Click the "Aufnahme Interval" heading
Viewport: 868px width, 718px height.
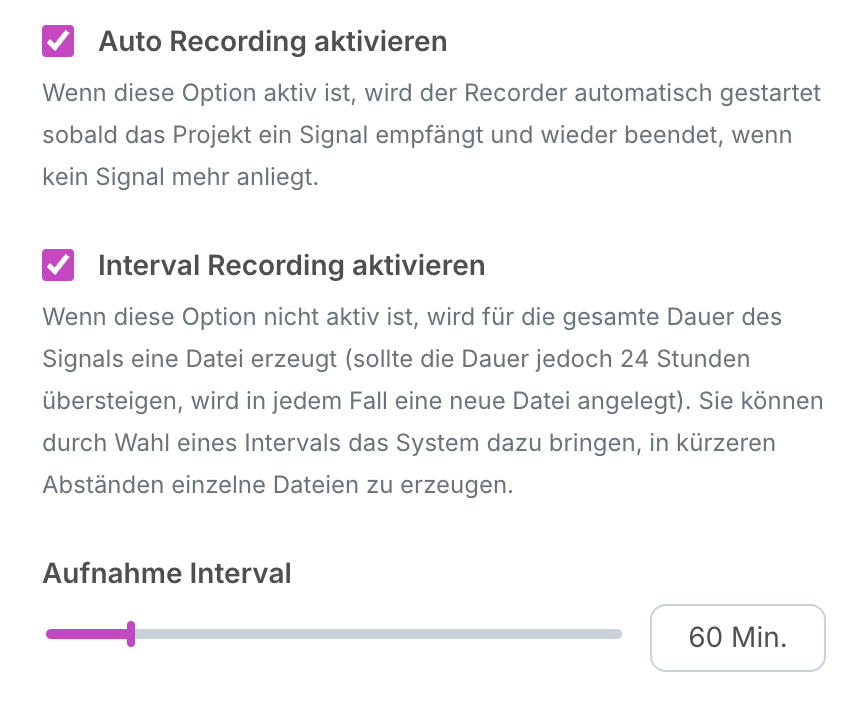pyautogui.click(x=167, y=573)
